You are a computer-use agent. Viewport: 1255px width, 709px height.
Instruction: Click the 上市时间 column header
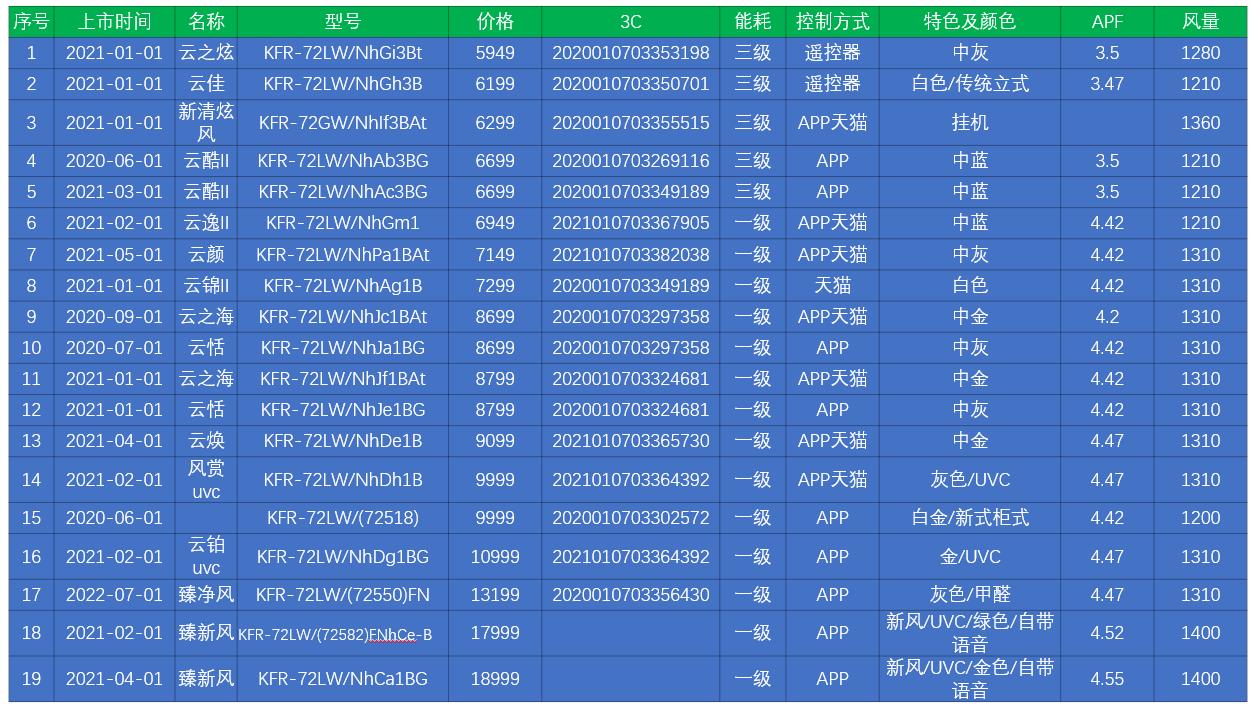[x=116, y=18]
